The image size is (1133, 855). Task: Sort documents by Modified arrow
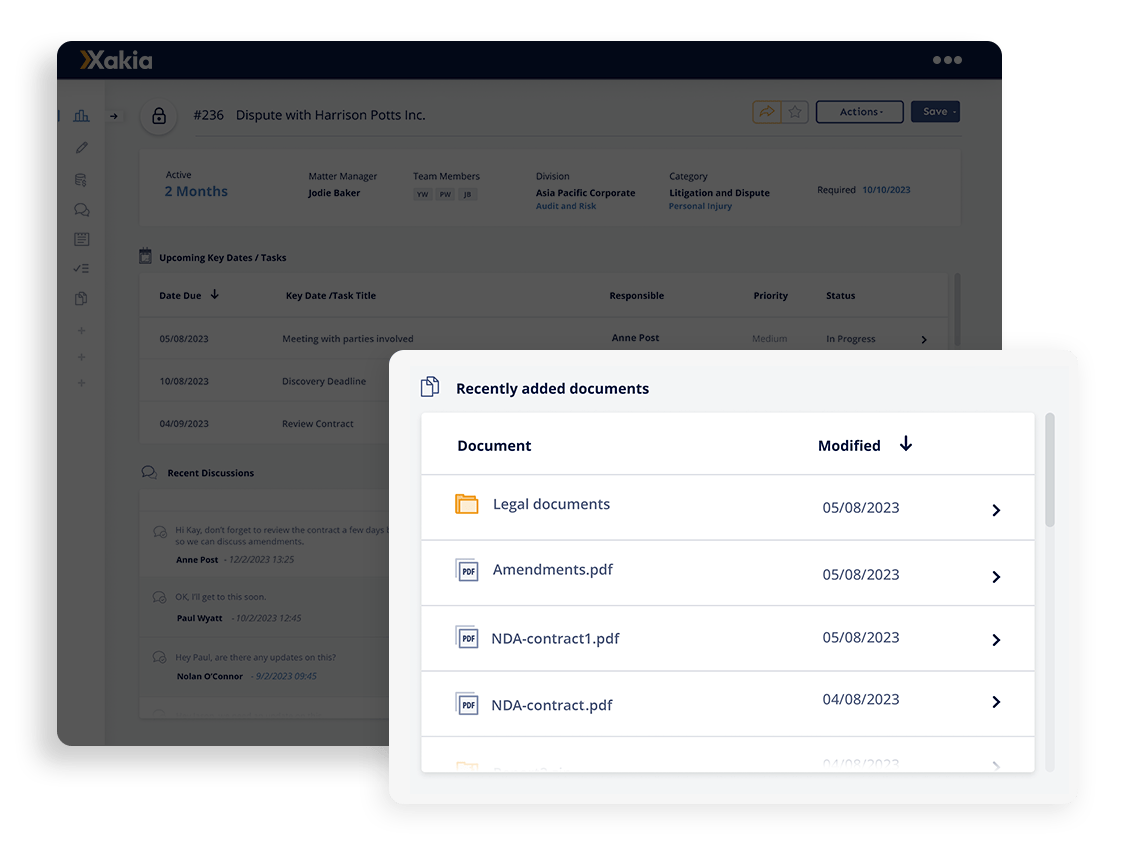point(905,444)
